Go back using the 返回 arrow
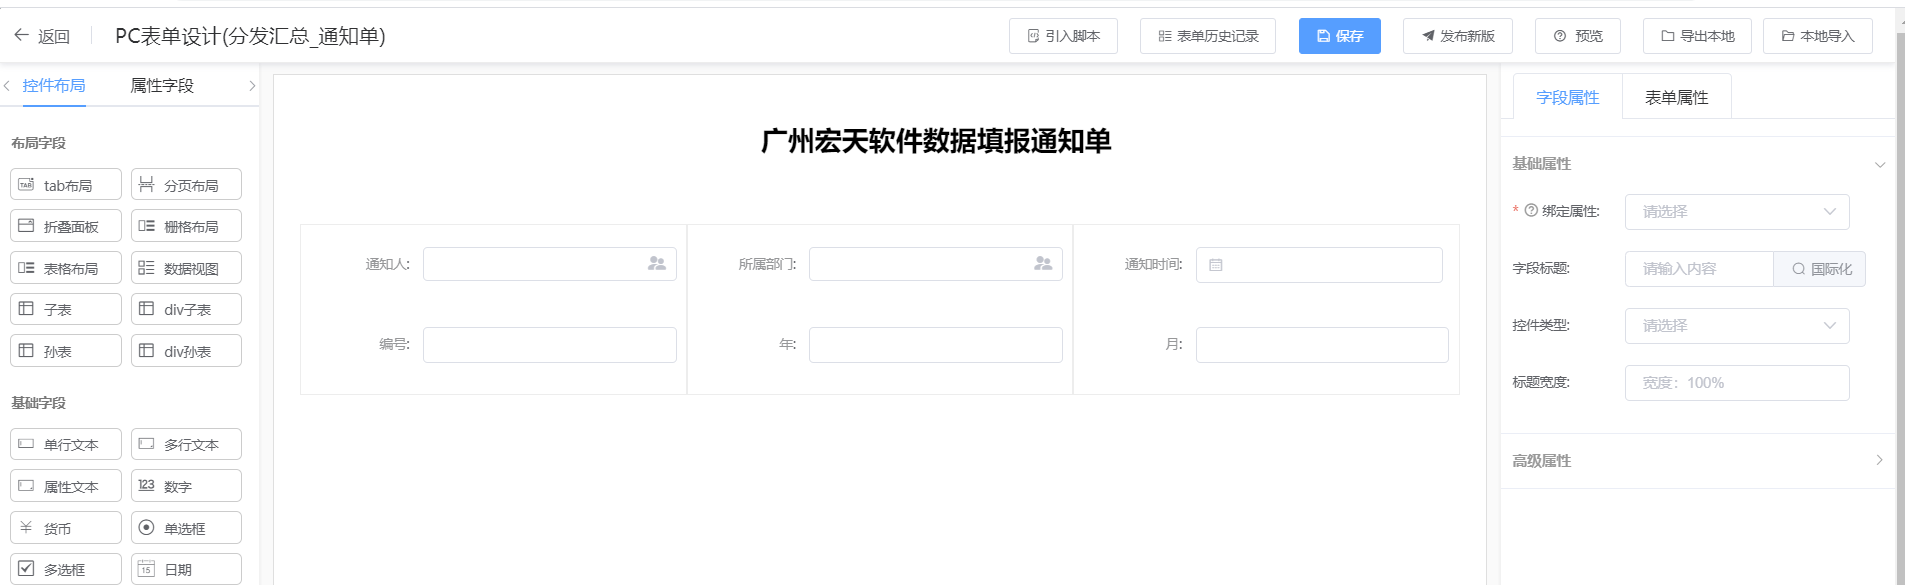The height and width of the screenshot is (585, 1905). coord(41,36)
